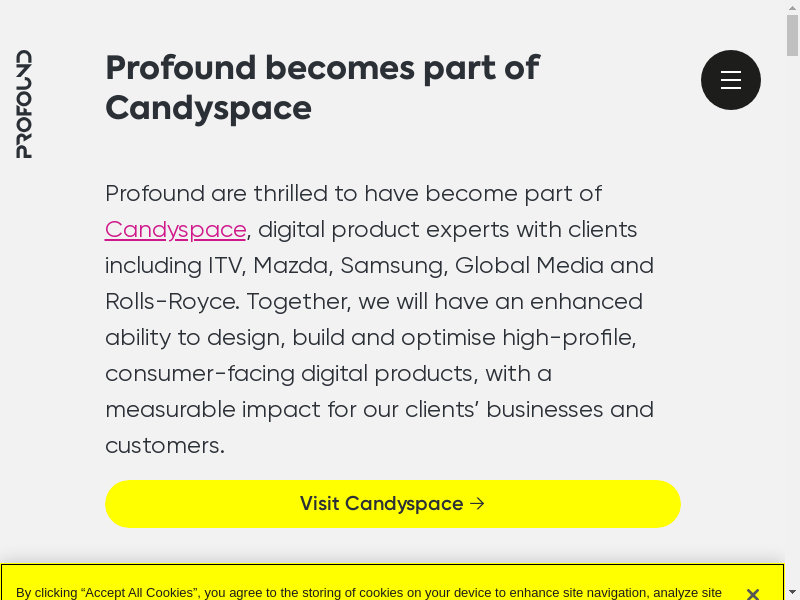Click the scrollbar down arrow
Image resolution: width=800 pixels, height=600 pixels.
(792, 591)
